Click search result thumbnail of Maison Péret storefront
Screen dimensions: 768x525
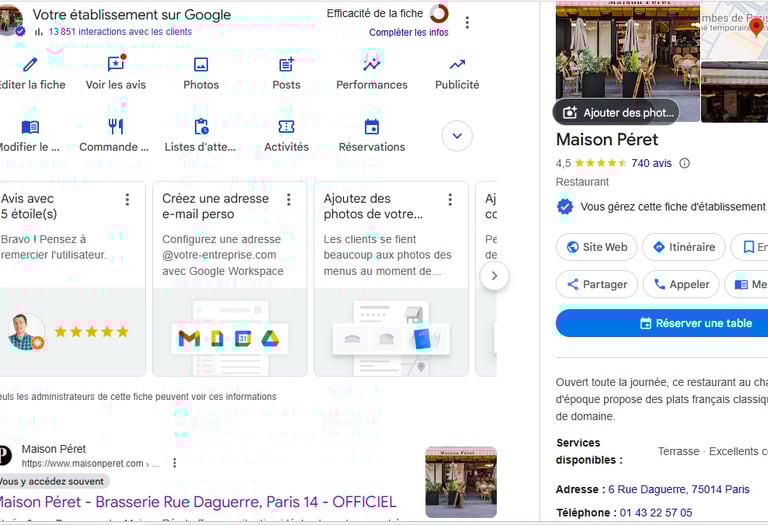point(461,482)
